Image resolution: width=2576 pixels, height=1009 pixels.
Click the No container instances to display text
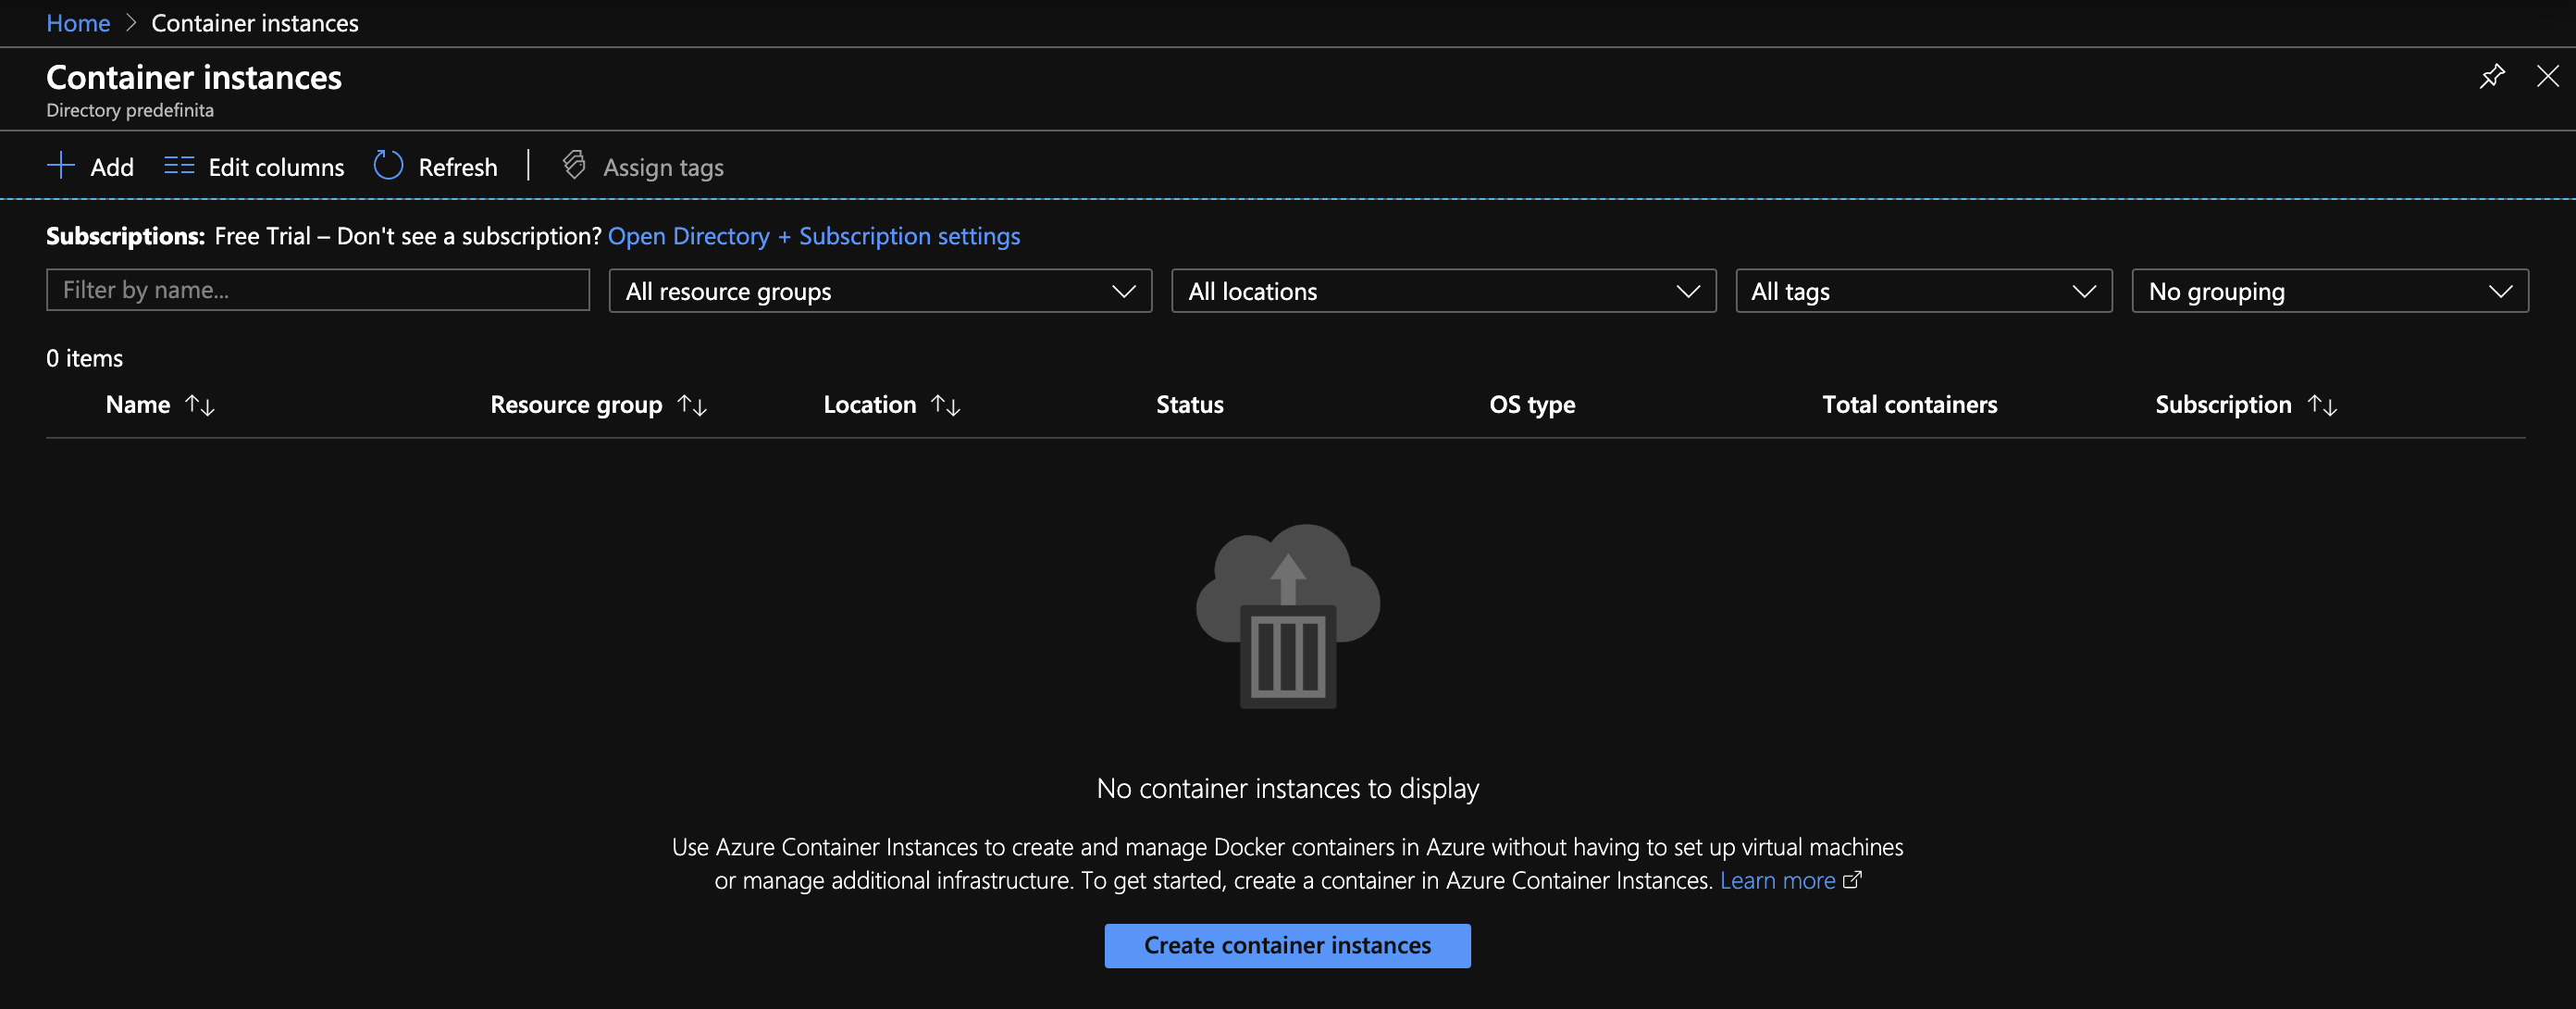[x=1287, y=789]
